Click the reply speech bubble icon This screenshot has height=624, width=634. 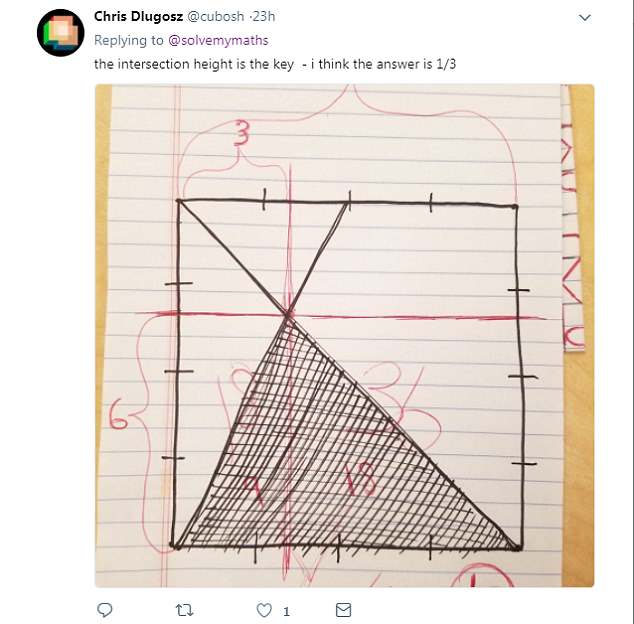point(105,609)
